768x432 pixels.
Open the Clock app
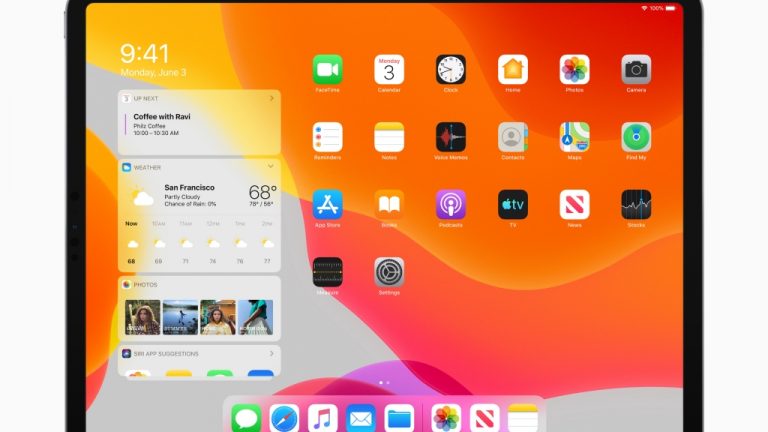(x=451, y=70)
